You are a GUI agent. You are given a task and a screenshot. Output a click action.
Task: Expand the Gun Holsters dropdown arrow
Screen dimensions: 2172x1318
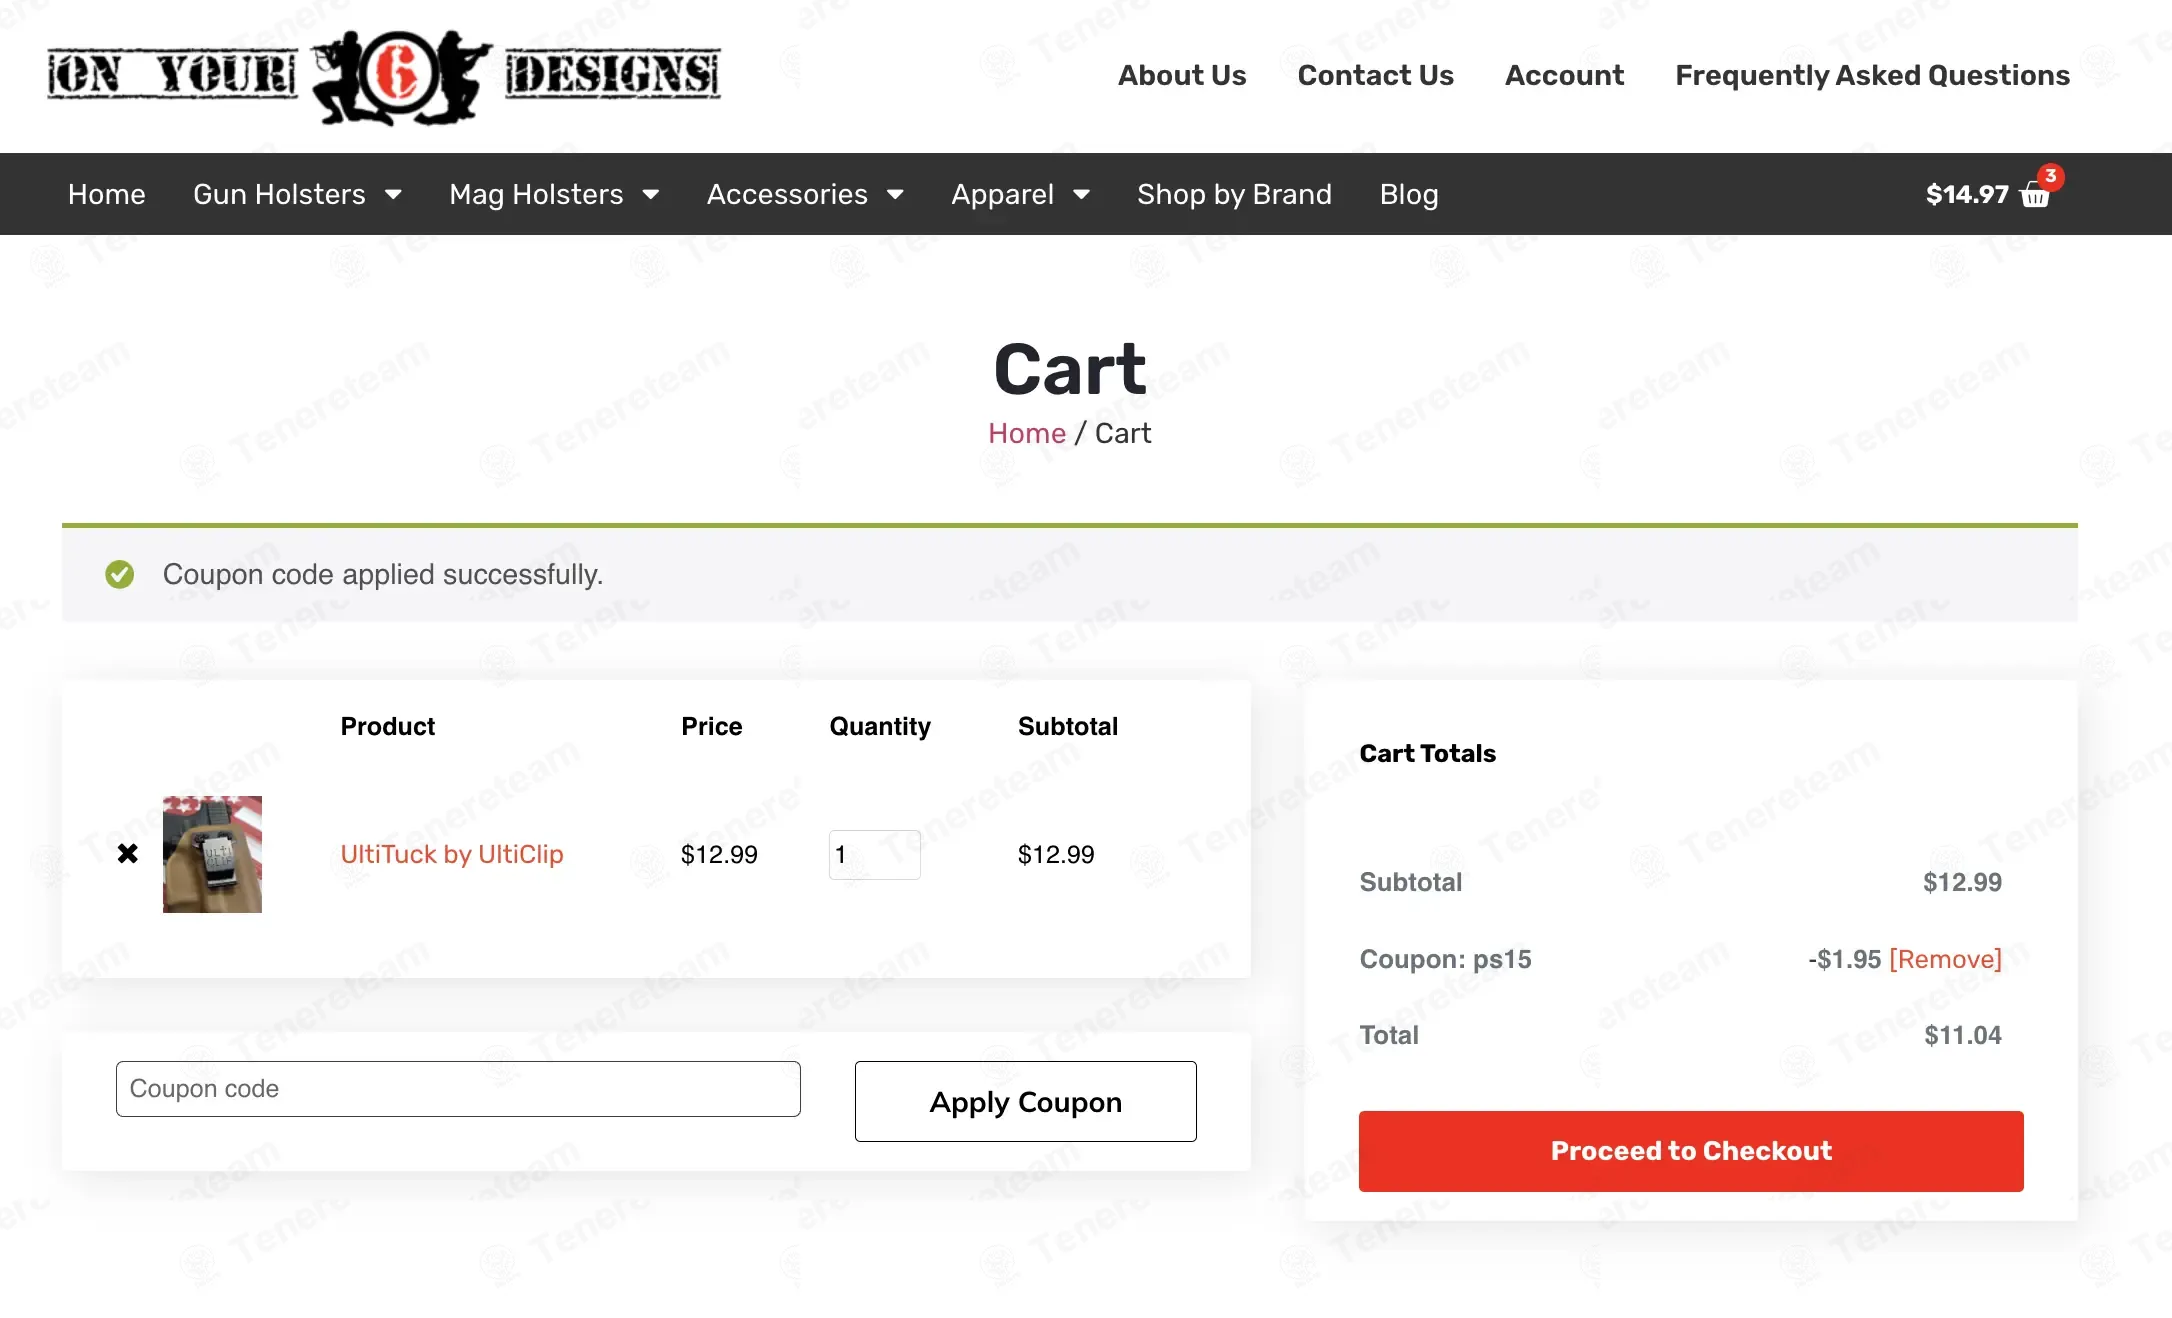tap(394, 194)
